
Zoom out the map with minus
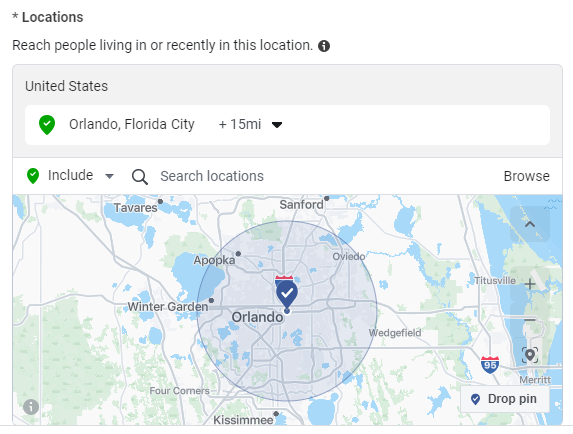(530, 320)
